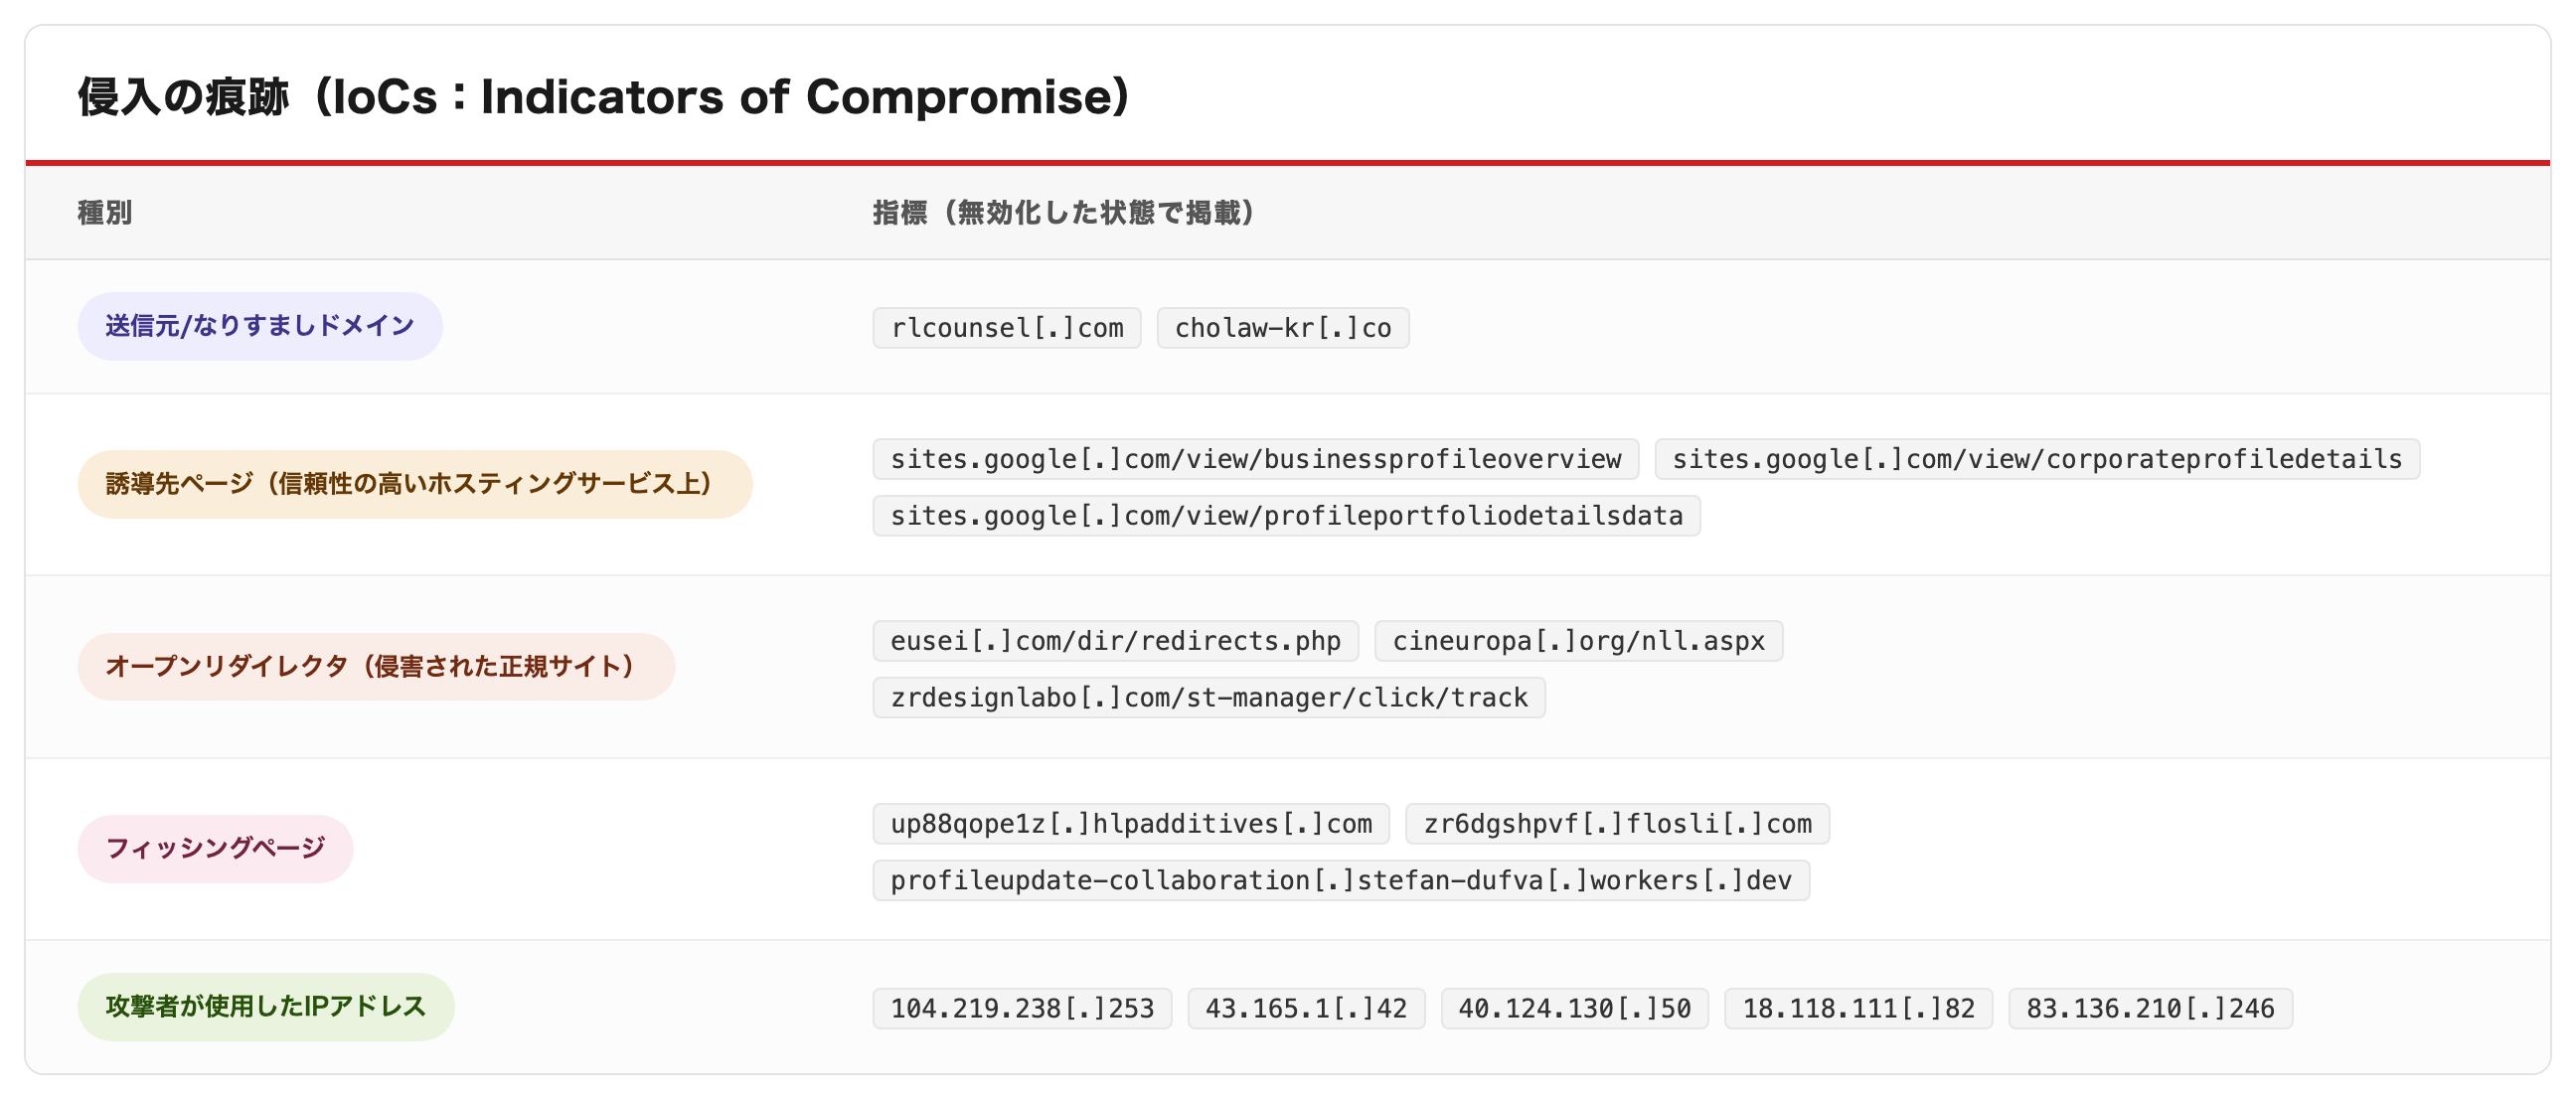Select the 40.124.130[.]50 IP chip

click(1574, 1009)
